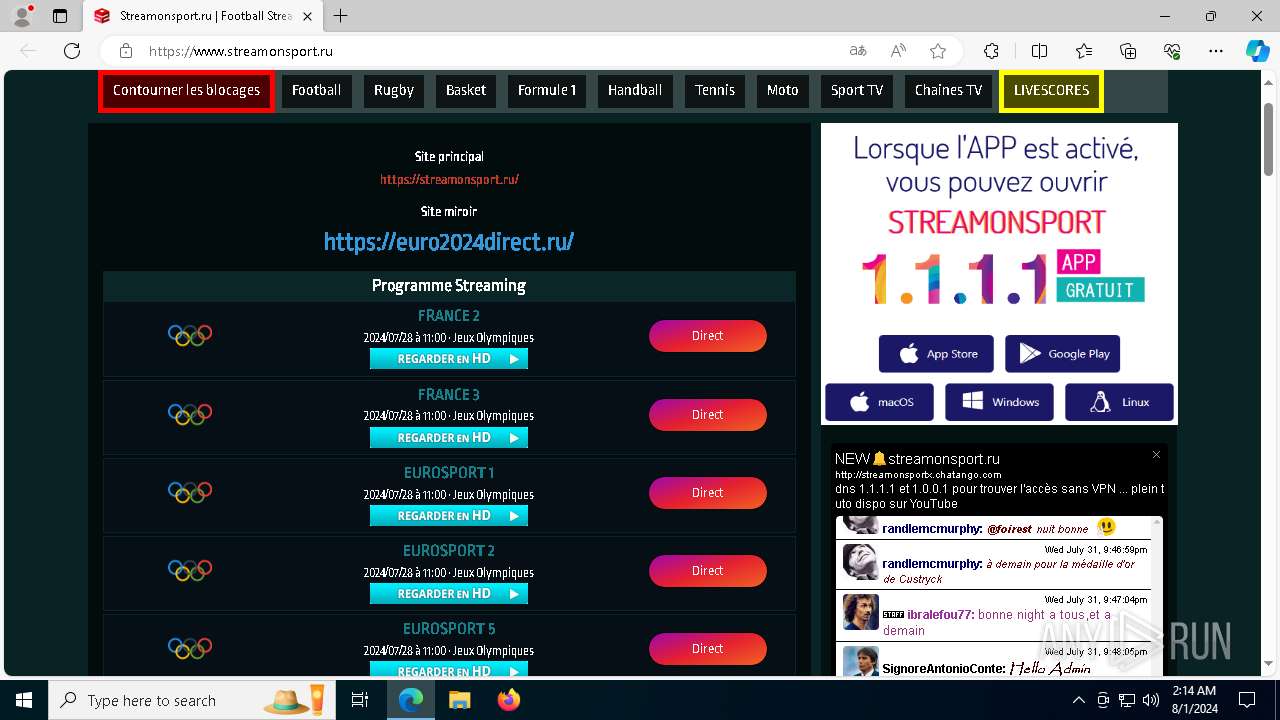1280x720 pixels.
Task: Click the Edge profile icon
Action: [x=22, y=16]
